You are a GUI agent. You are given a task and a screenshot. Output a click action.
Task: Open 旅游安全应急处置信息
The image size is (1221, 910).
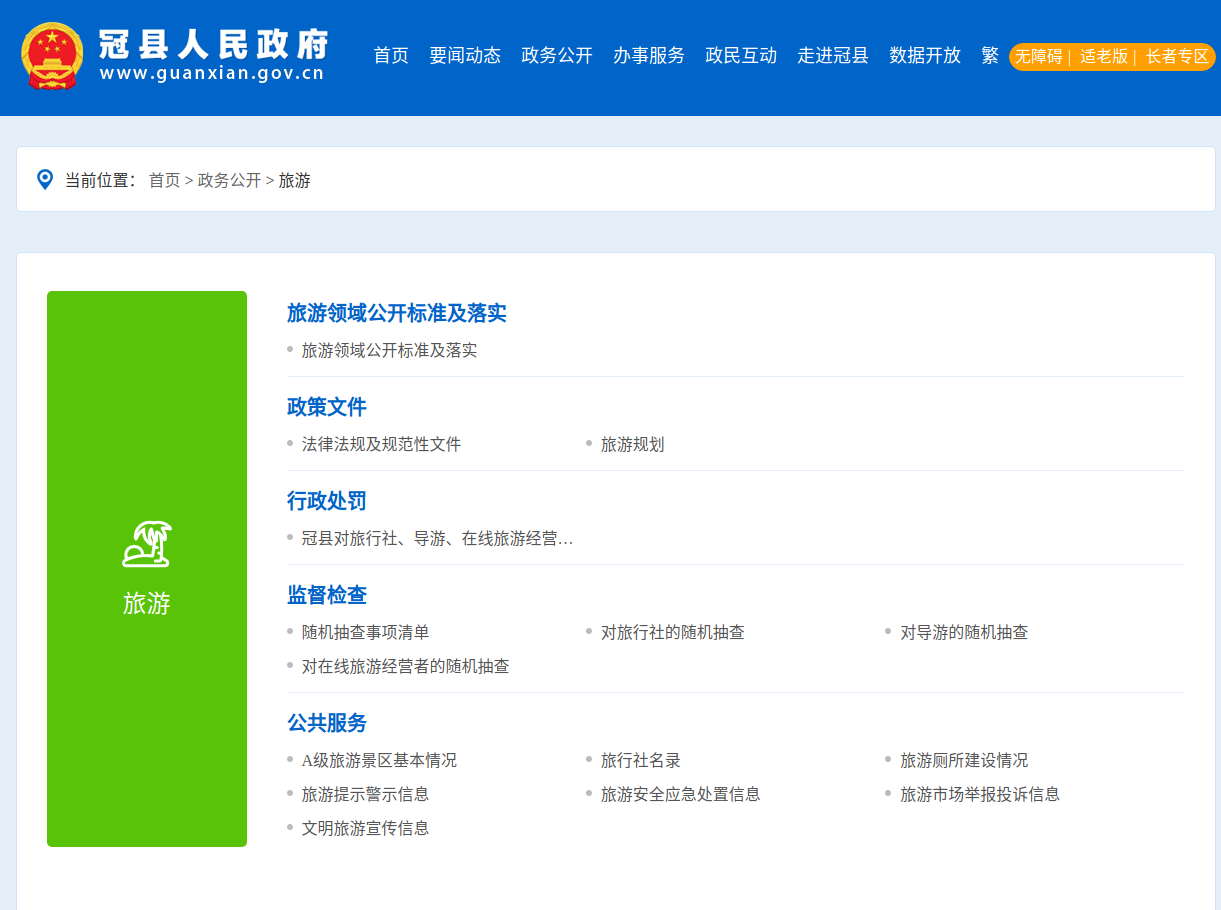(x=680, y=795)
